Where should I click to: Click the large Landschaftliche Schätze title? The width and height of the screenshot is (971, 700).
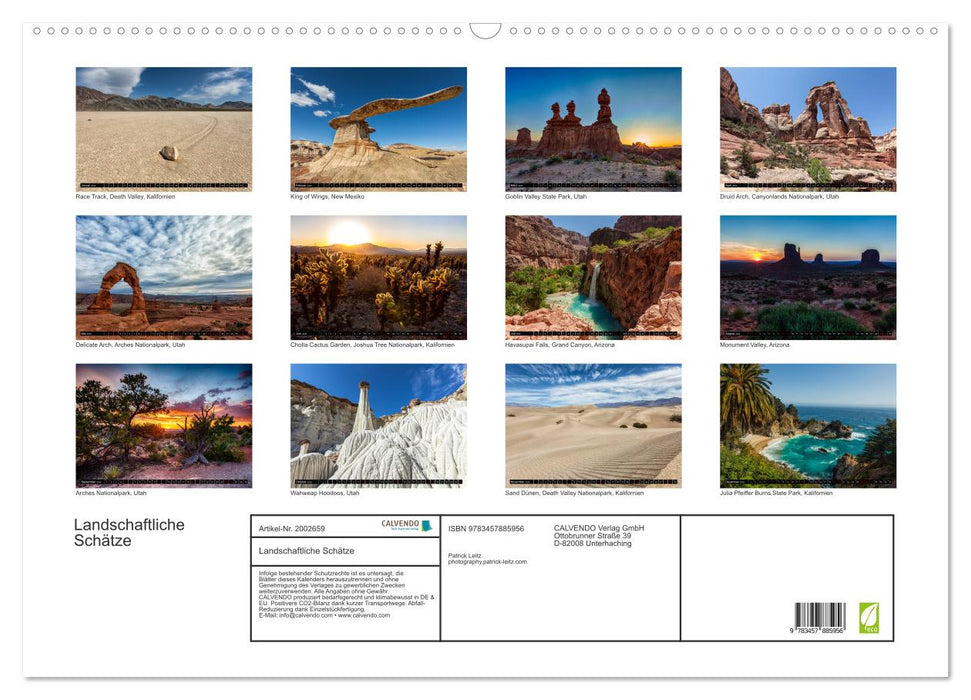click(129, 533)
